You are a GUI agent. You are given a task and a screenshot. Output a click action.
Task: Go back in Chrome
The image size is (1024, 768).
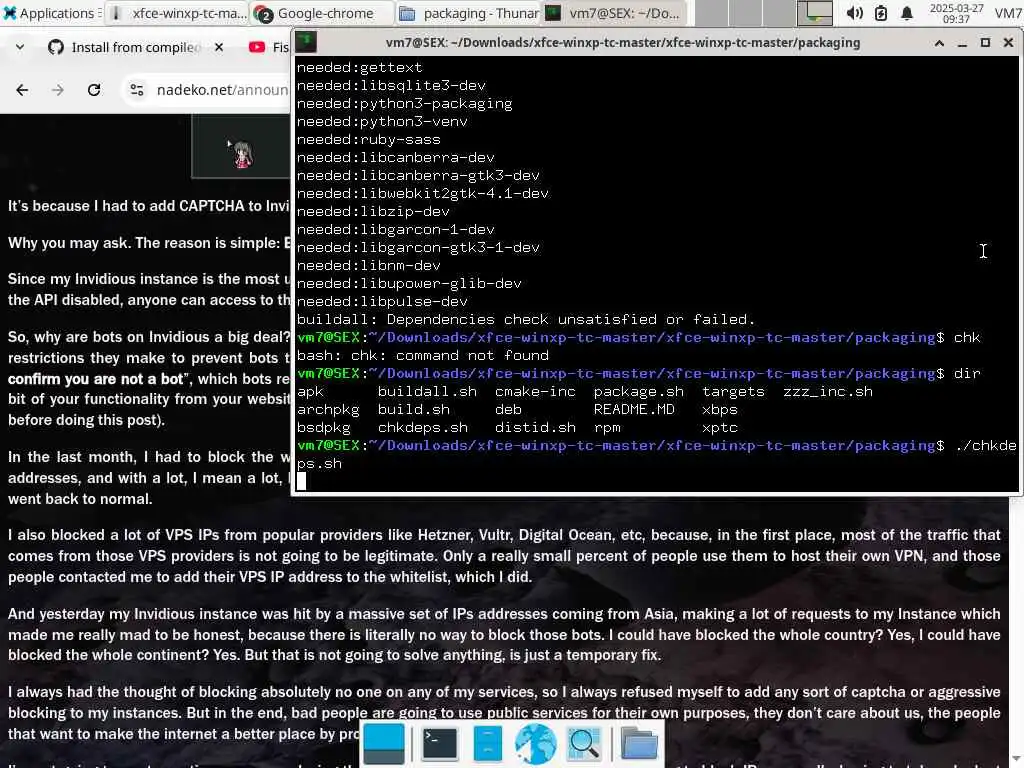22,90
